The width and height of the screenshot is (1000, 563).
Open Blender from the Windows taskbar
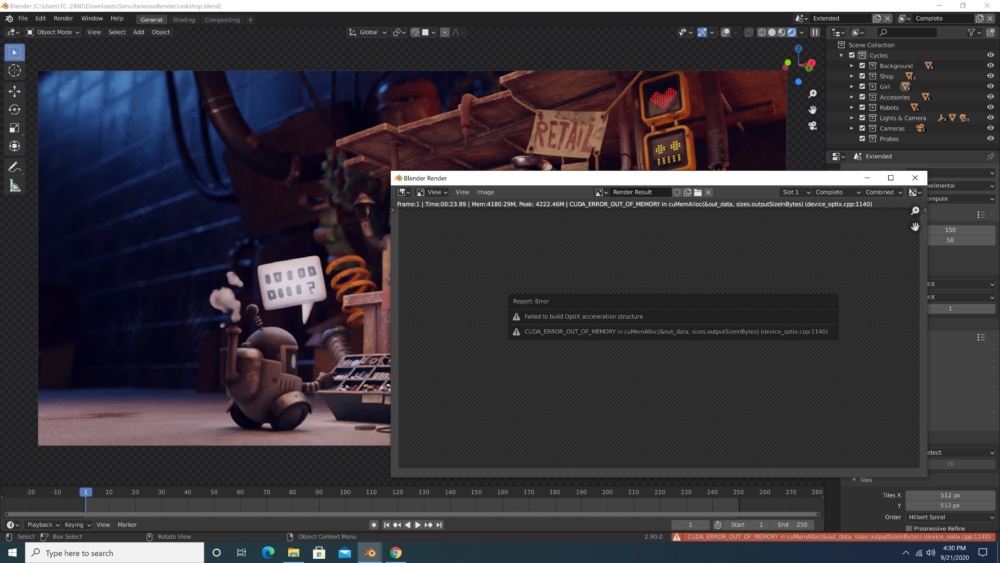click(x=370, y=553)
